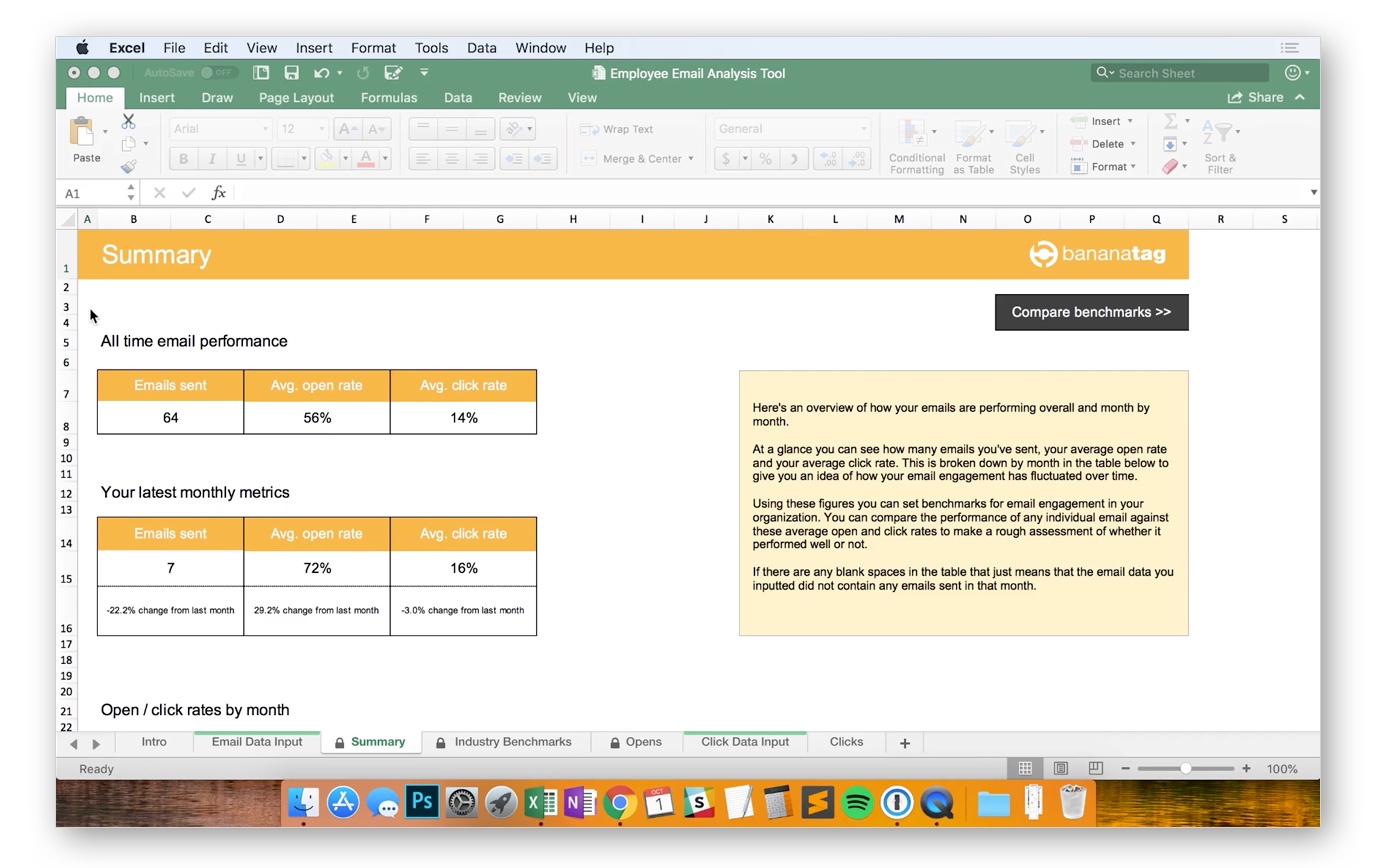
Task: Open Google Chrome from the Dock
Action: click(620, 802)
